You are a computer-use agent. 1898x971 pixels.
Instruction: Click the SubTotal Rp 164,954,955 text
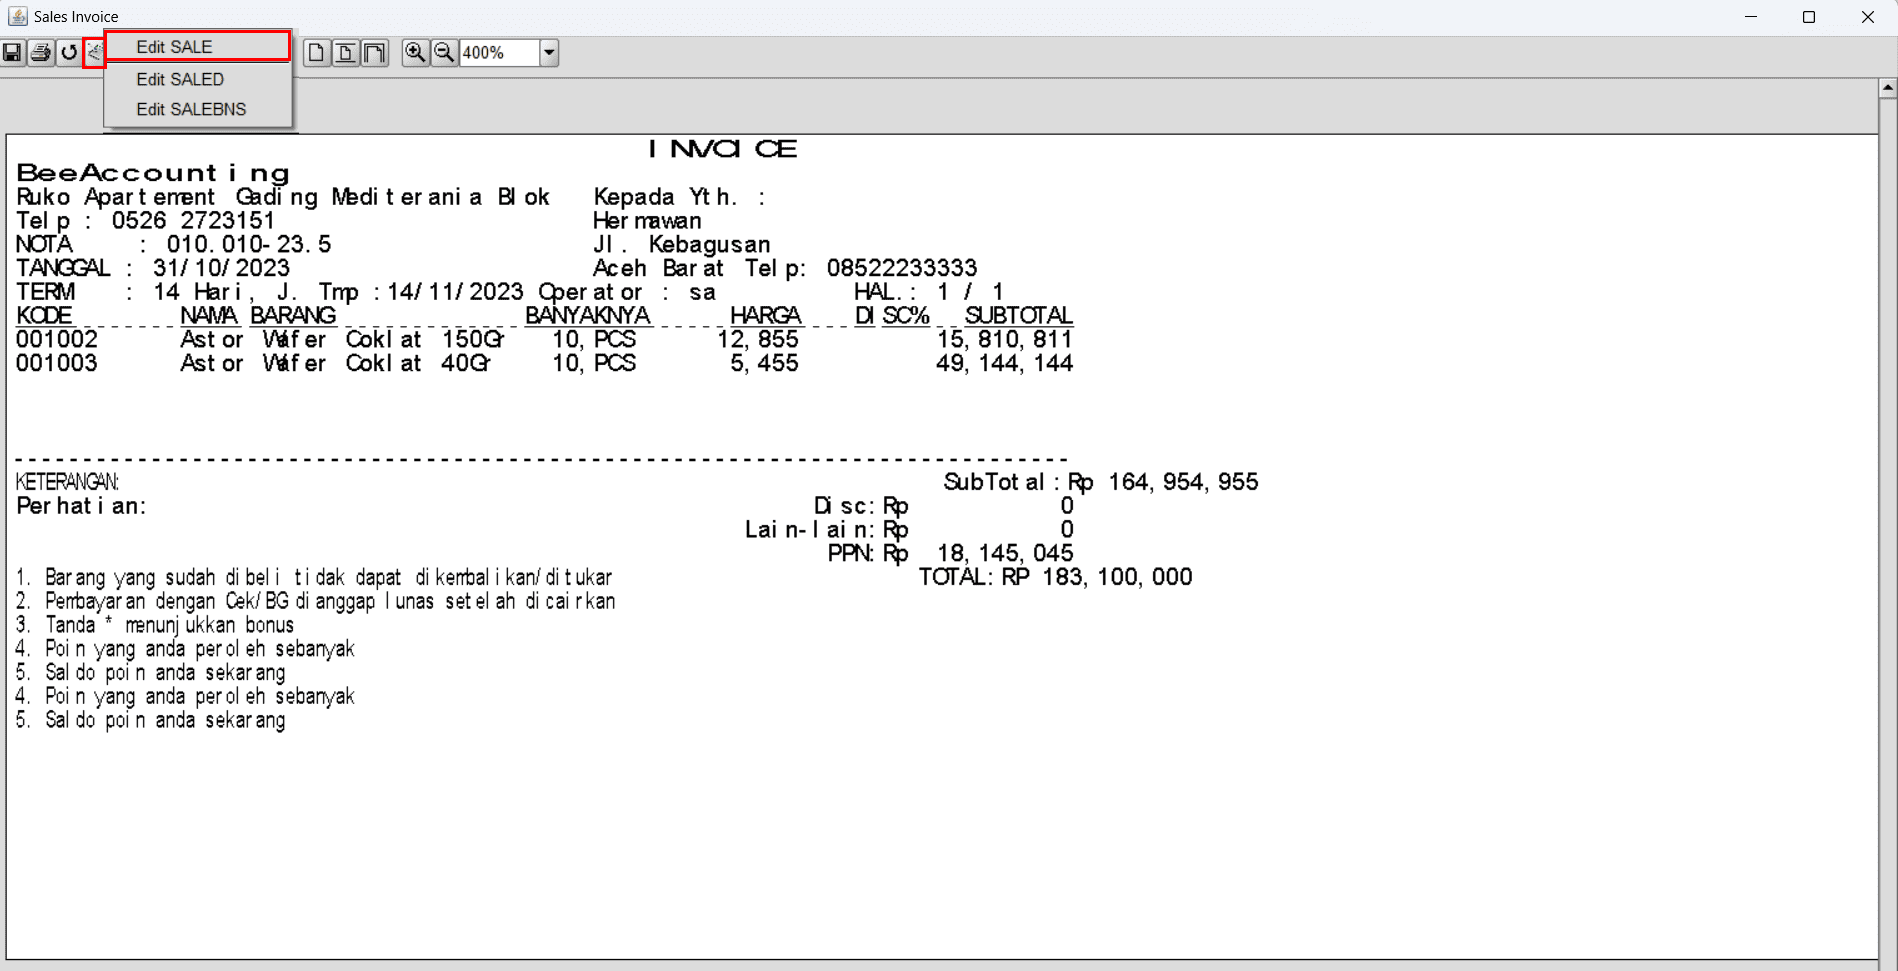pyautogui.click(x=1100, y=482)
